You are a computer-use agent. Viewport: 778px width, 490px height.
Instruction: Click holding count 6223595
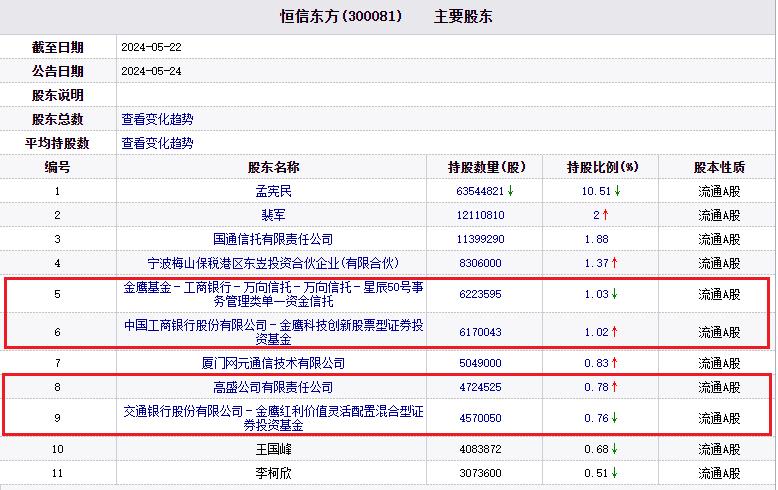point(480,294)
